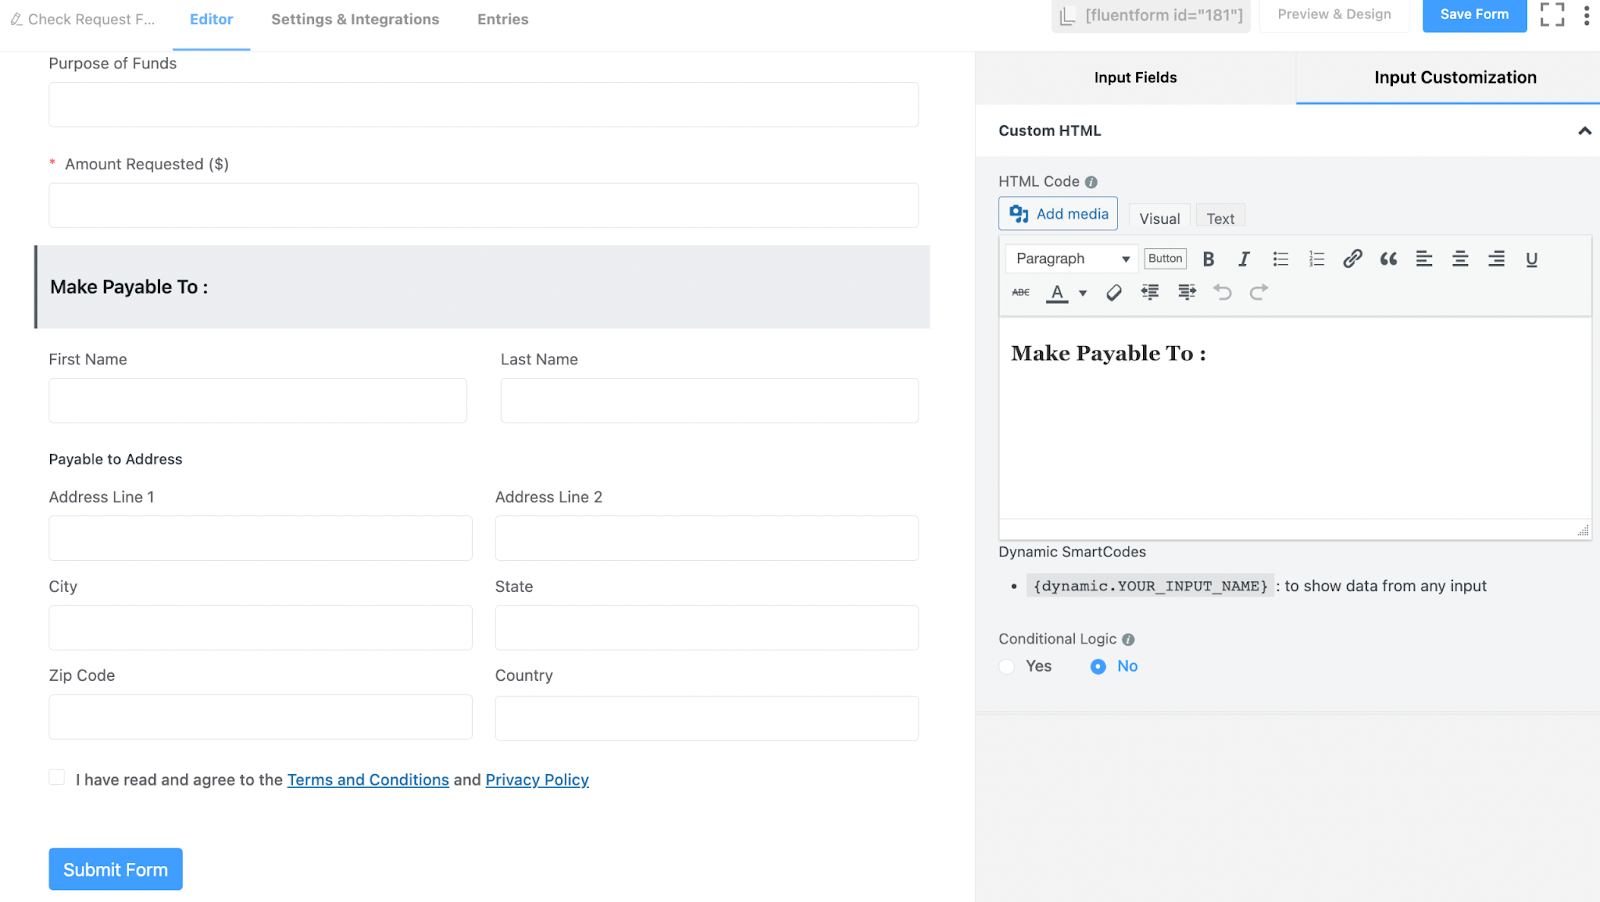Open the Input Fields tab
Image resolution: width=1600 pixels, height=902 pixels.
tap(1135, 78)
